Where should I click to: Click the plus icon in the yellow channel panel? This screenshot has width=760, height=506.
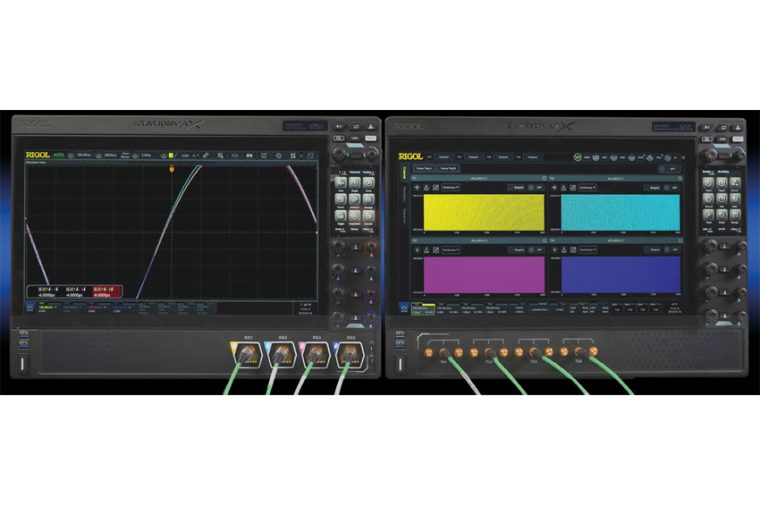click(417, 186)
